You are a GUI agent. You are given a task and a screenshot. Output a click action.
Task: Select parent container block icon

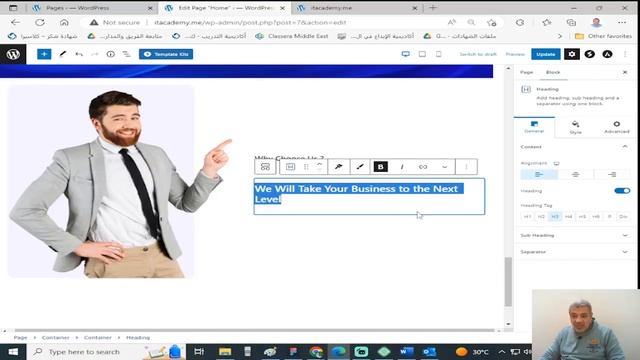tap(265, 167)
